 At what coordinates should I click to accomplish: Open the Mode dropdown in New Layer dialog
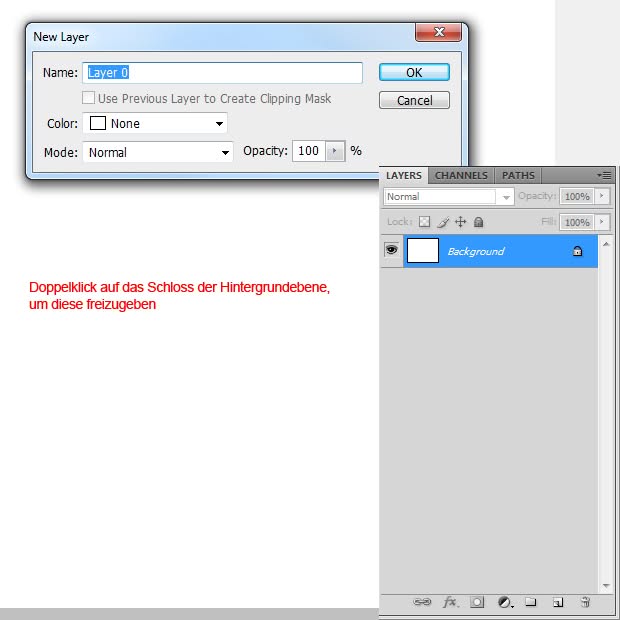tap(158, 152)
